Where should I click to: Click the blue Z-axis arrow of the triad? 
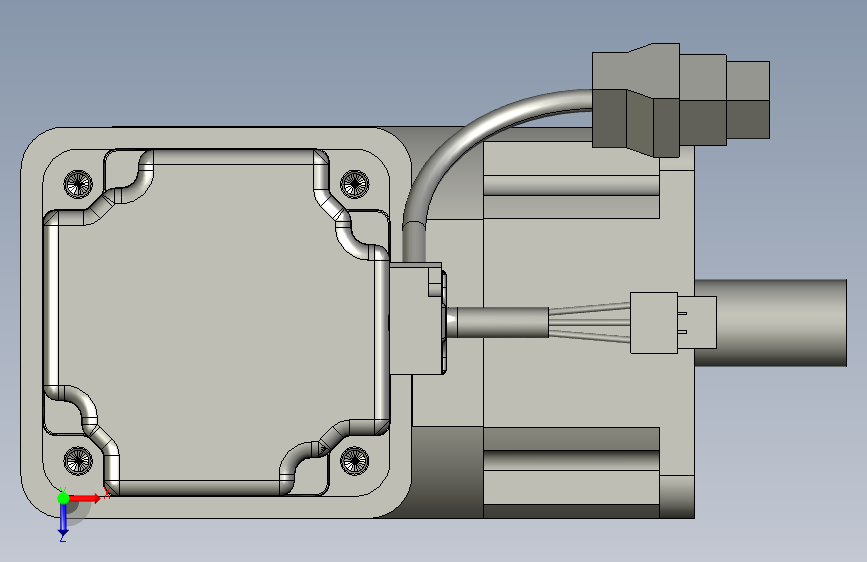pyautogui.click(x=63, y=520)
